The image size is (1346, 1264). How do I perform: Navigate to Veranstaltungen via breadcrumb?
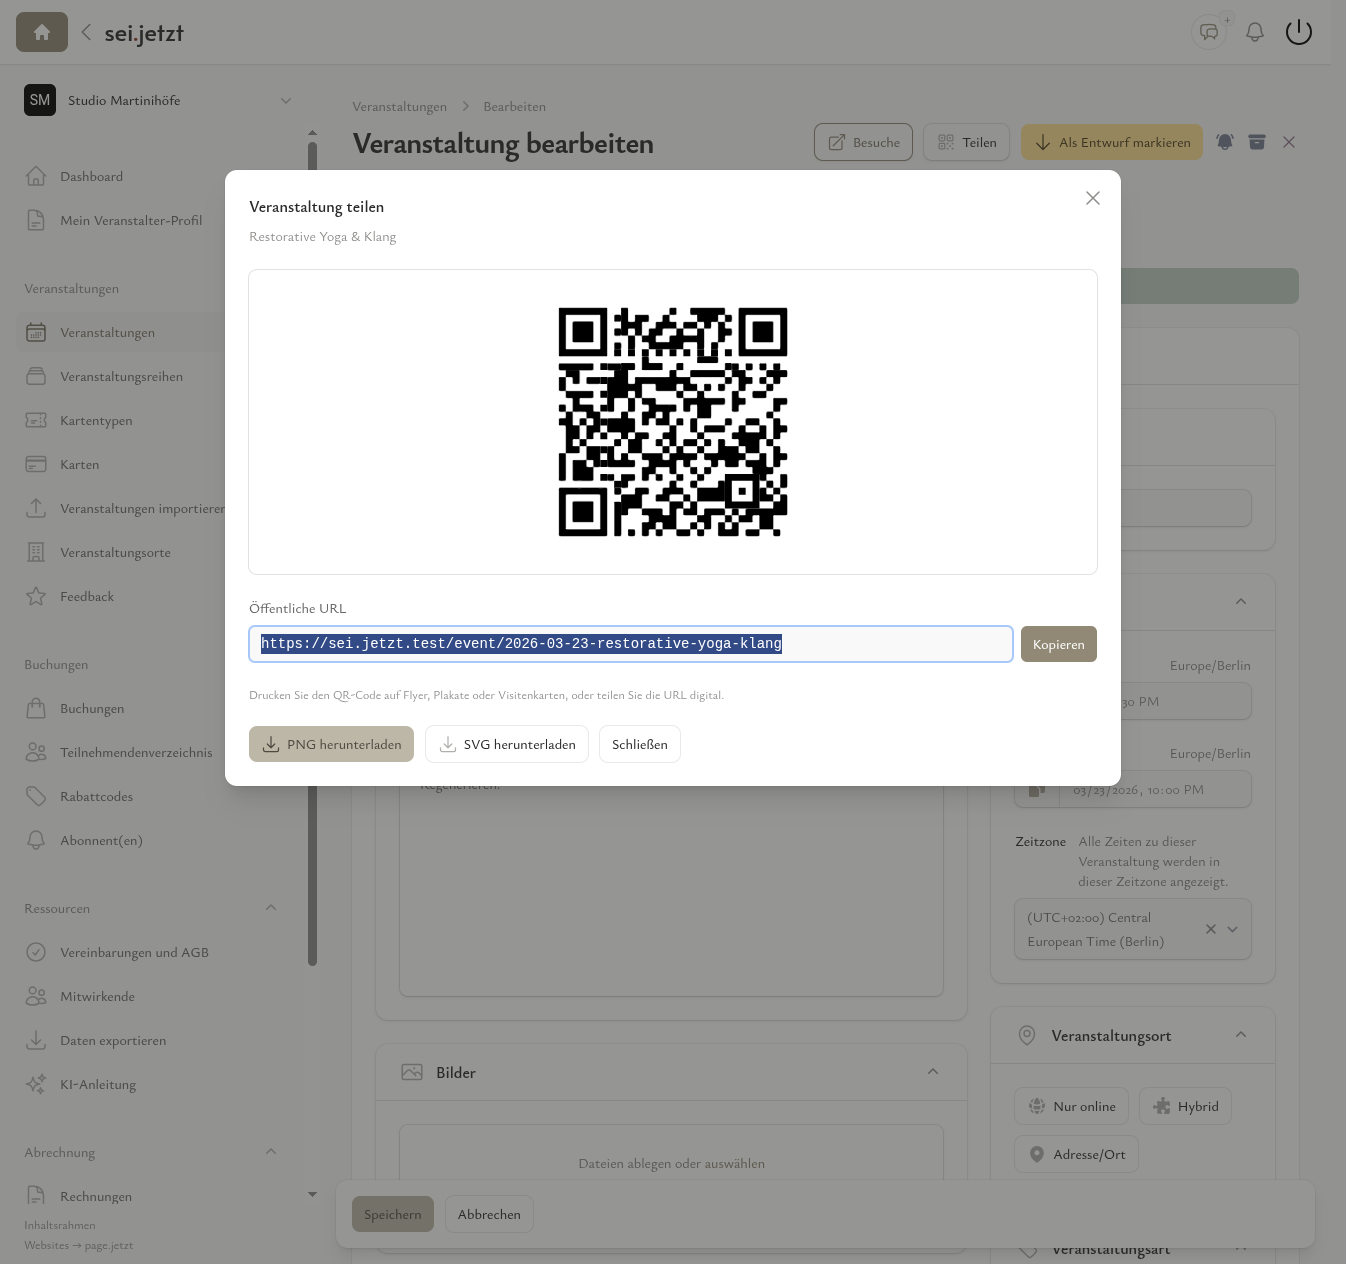[399, 106]
